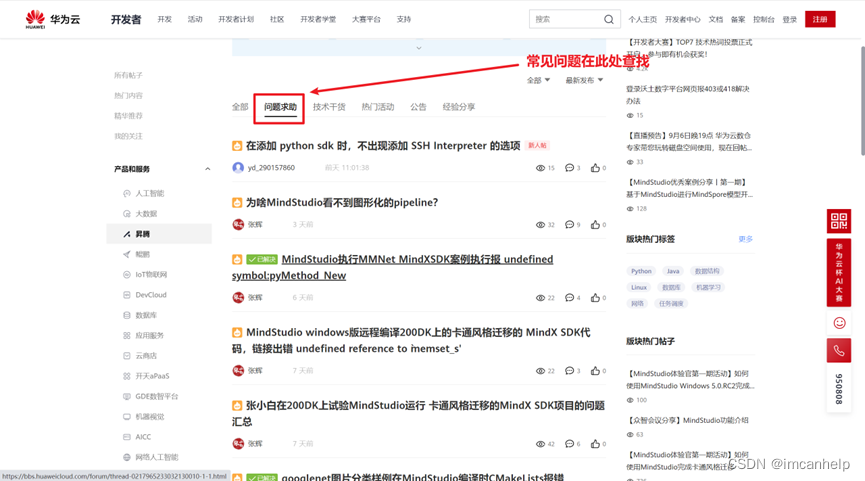Screen dimensions: 865x481
Task: Click the search input field
Action: (567, 19)
